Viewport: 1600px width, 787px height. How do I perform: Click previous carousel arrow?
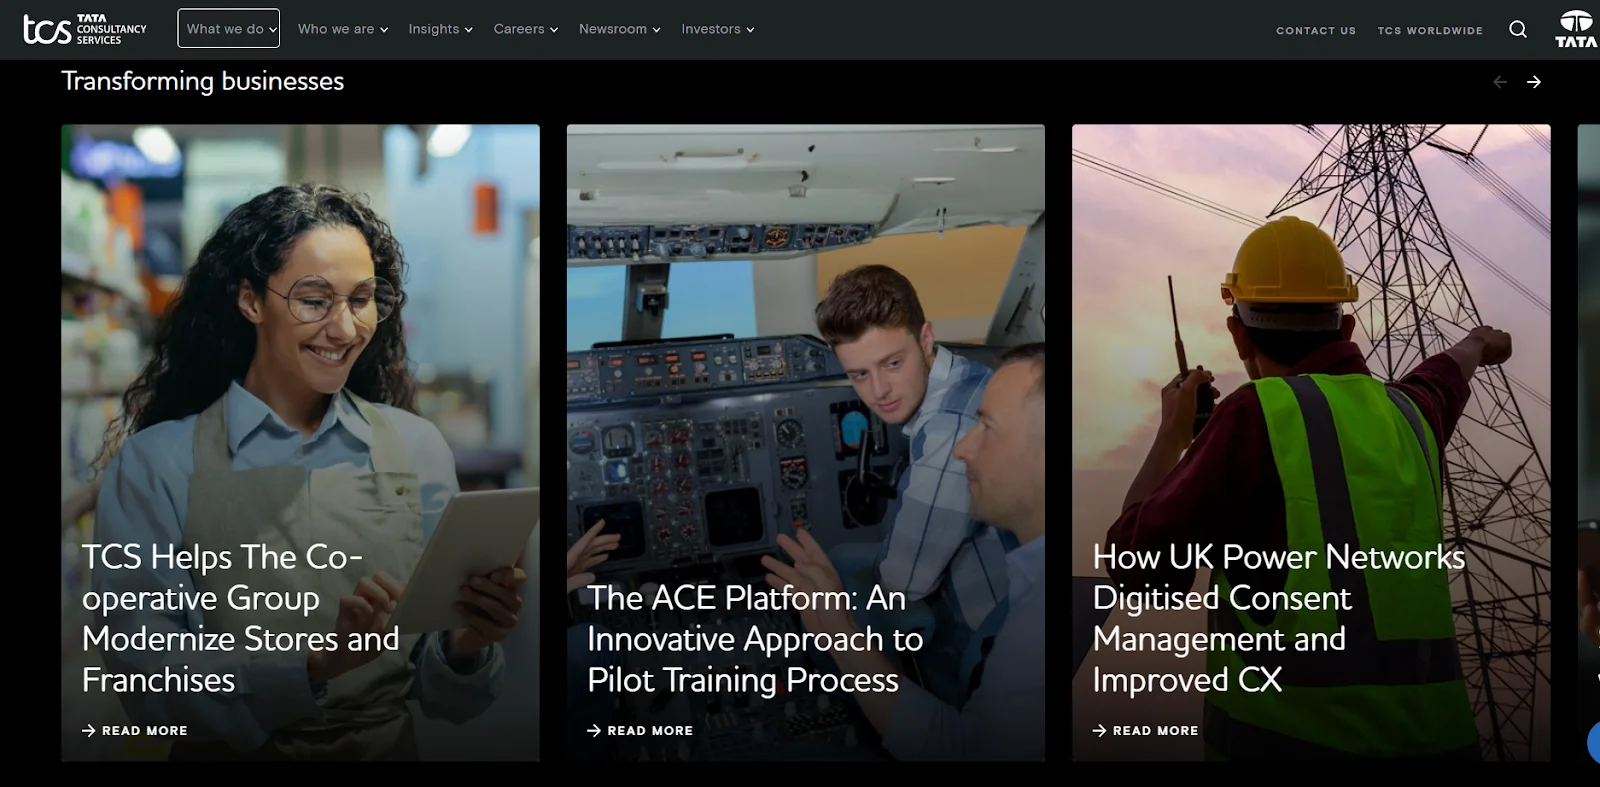tap(1500, 82)
